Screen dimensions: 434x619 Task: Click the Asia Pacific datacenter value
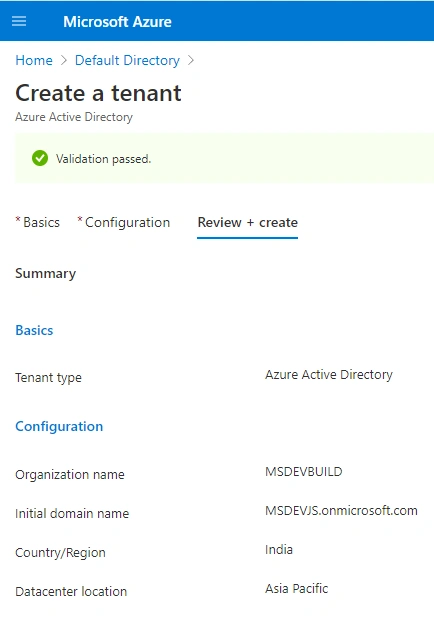(x=297, y=589)
